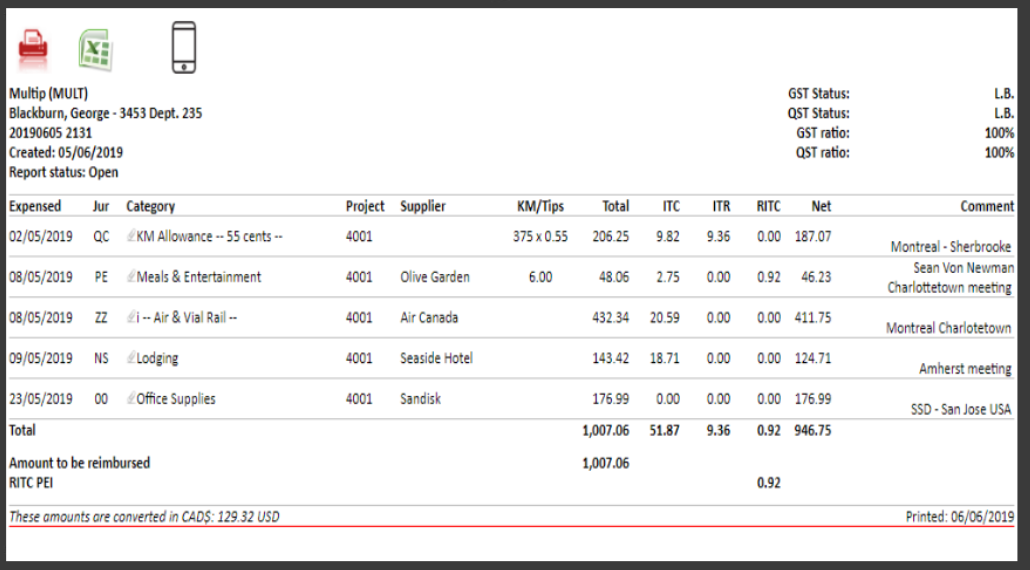Edit the KM Allowance expense pencil icon
This screenshot has width=1030, height=570.
click(x=131, y=236)
